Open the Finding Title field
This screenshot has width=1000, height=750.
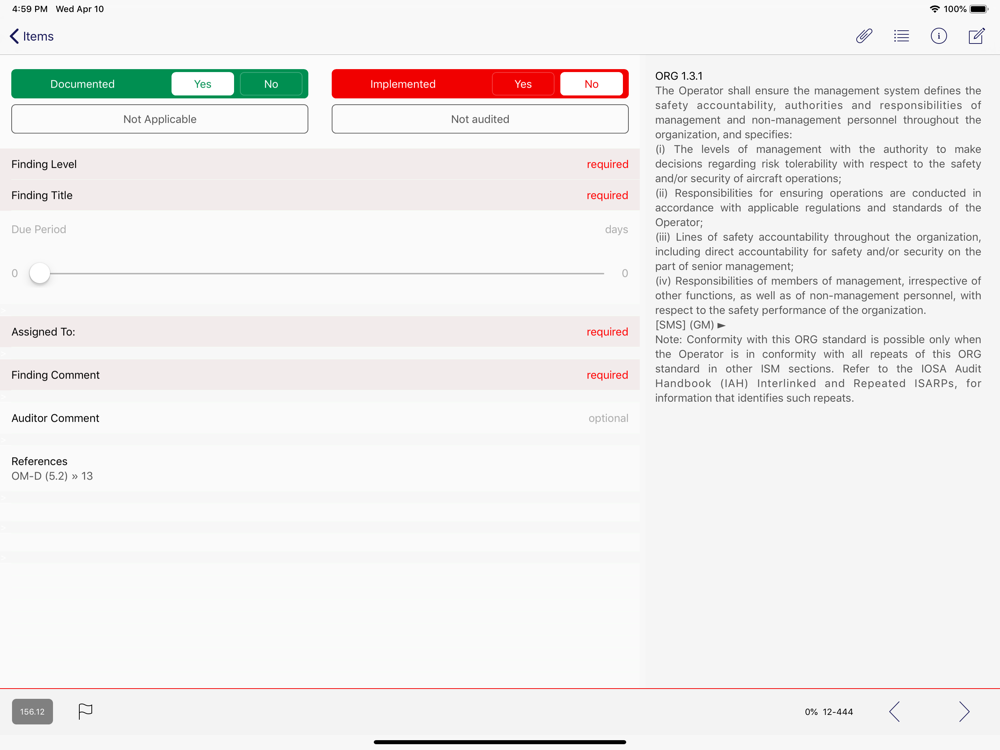320,196
